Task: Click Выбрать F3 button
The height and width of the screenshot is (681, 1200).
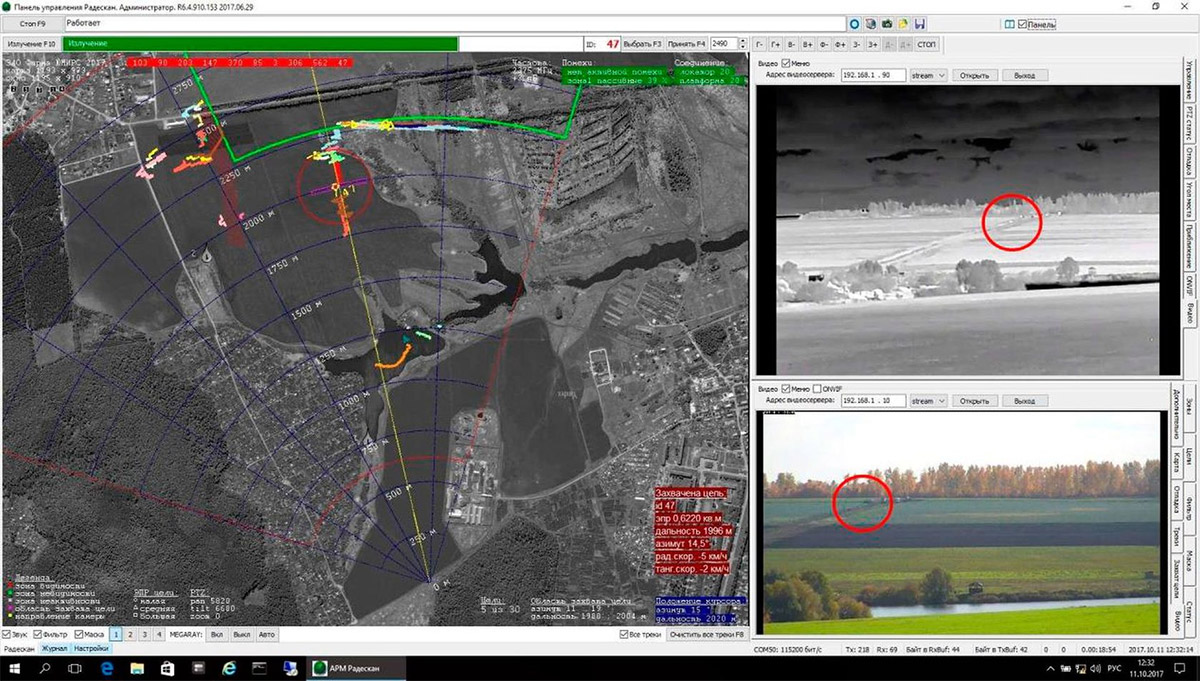Action: (x=642, y=44)
